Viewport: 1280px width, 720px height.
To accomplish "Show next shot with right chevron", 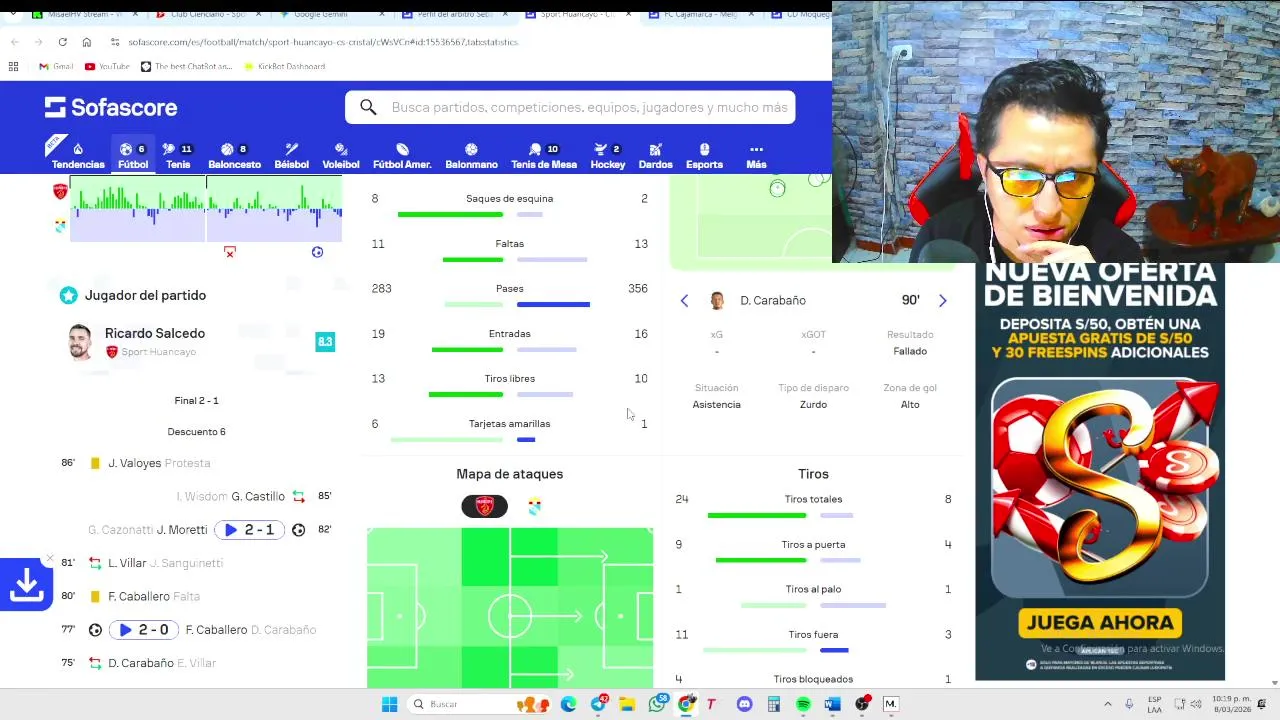I will point(942,300).
